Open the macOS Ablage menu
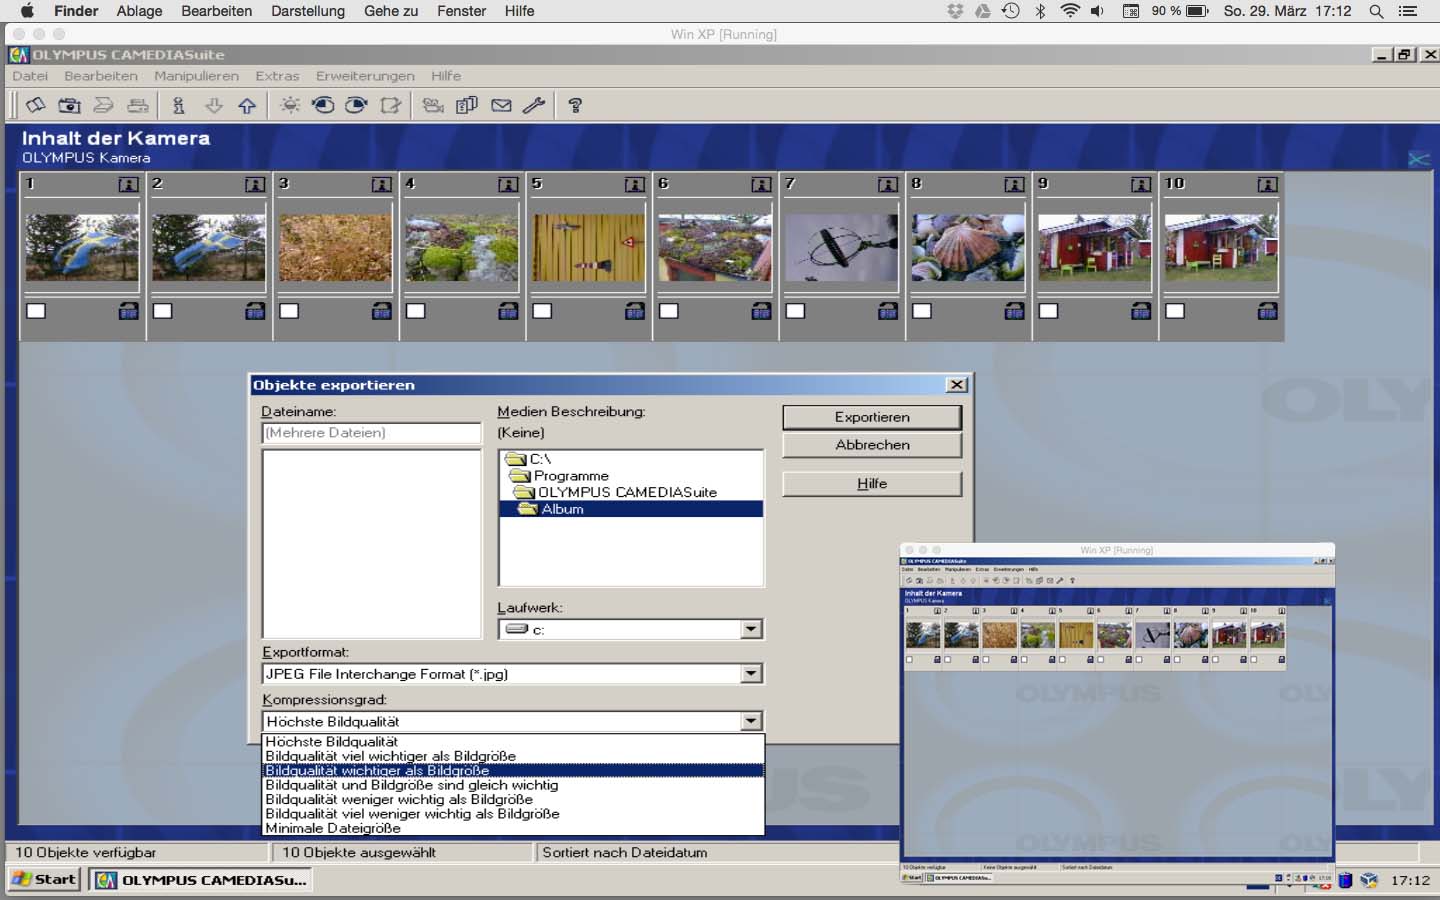This screenshot has height=900, width=1440. pos(139,11)
